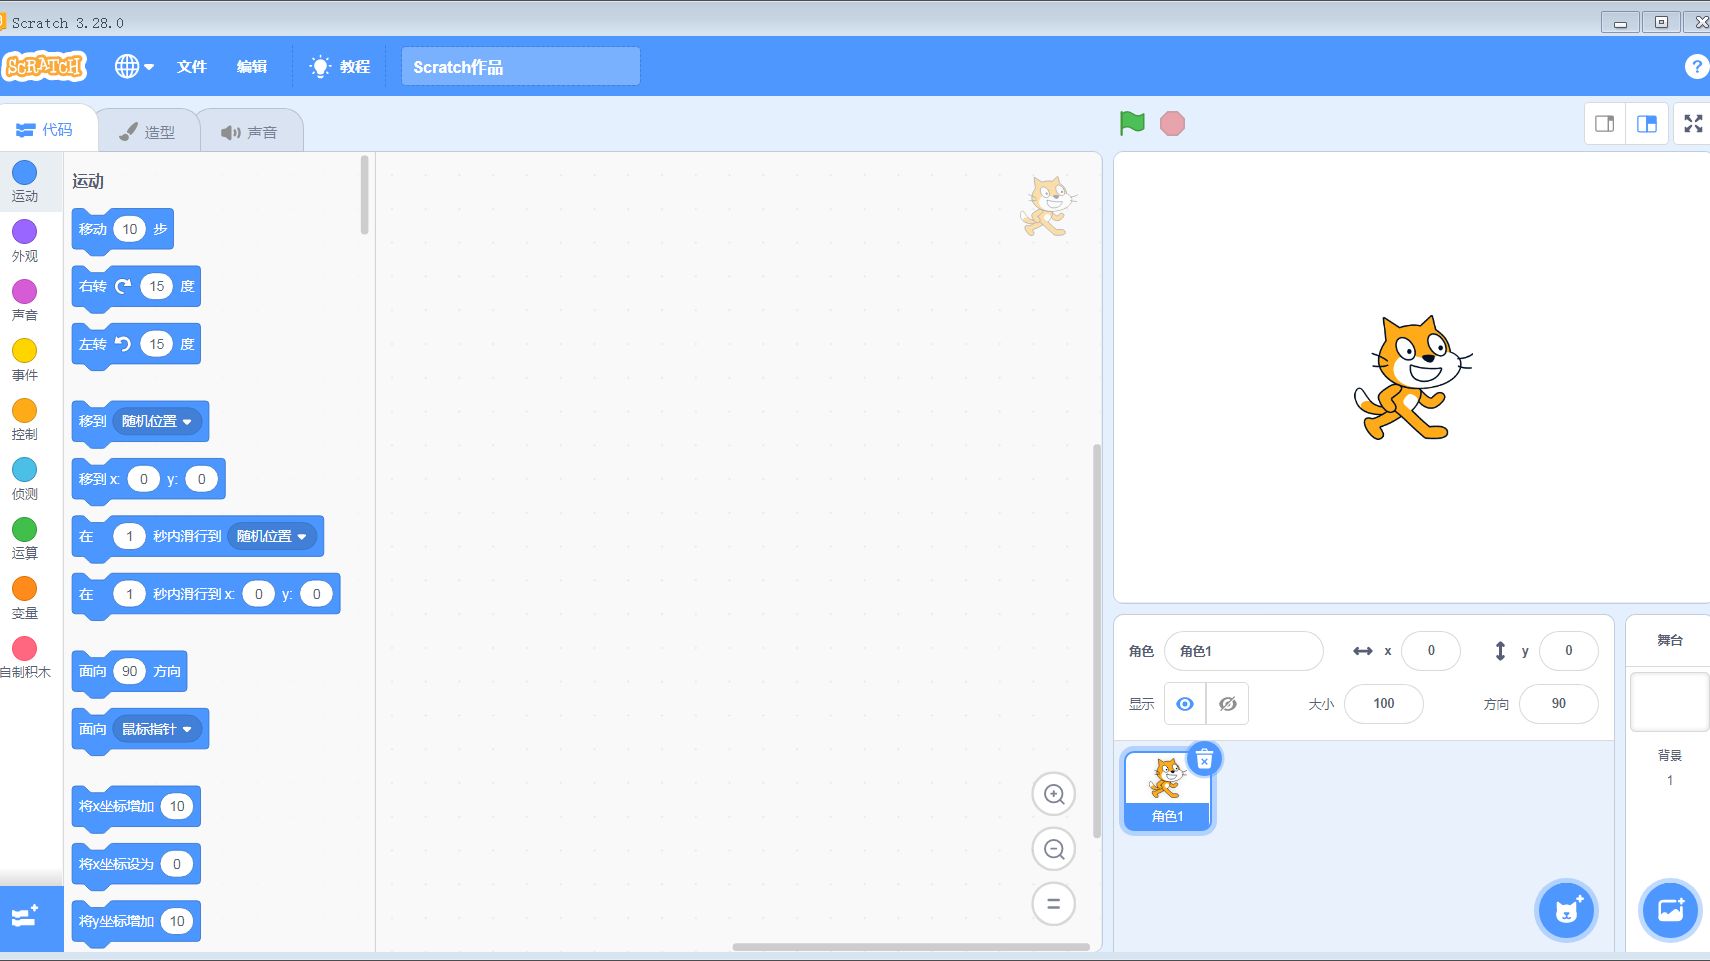Enter full screen stage mode
This screenshot has height=961, width=1710.
click(1693, 124)
